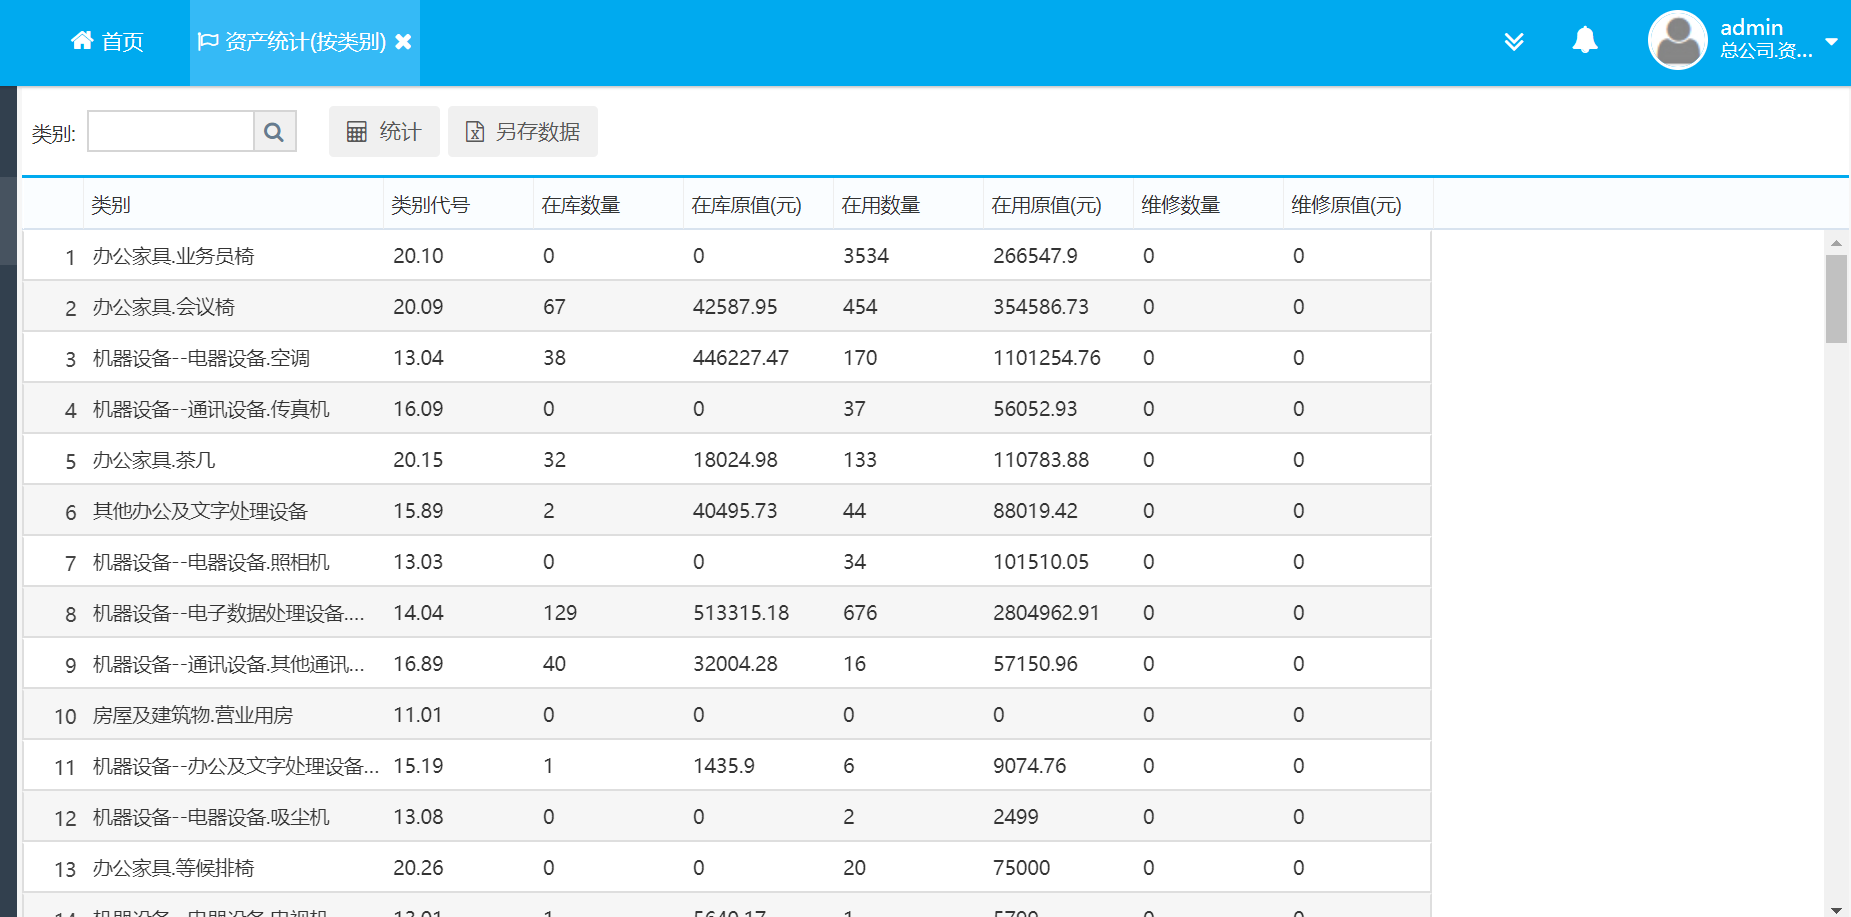1851x917 pixels.
Task: Click the 在用原值(元) column header
Action: pos(1046,205)
